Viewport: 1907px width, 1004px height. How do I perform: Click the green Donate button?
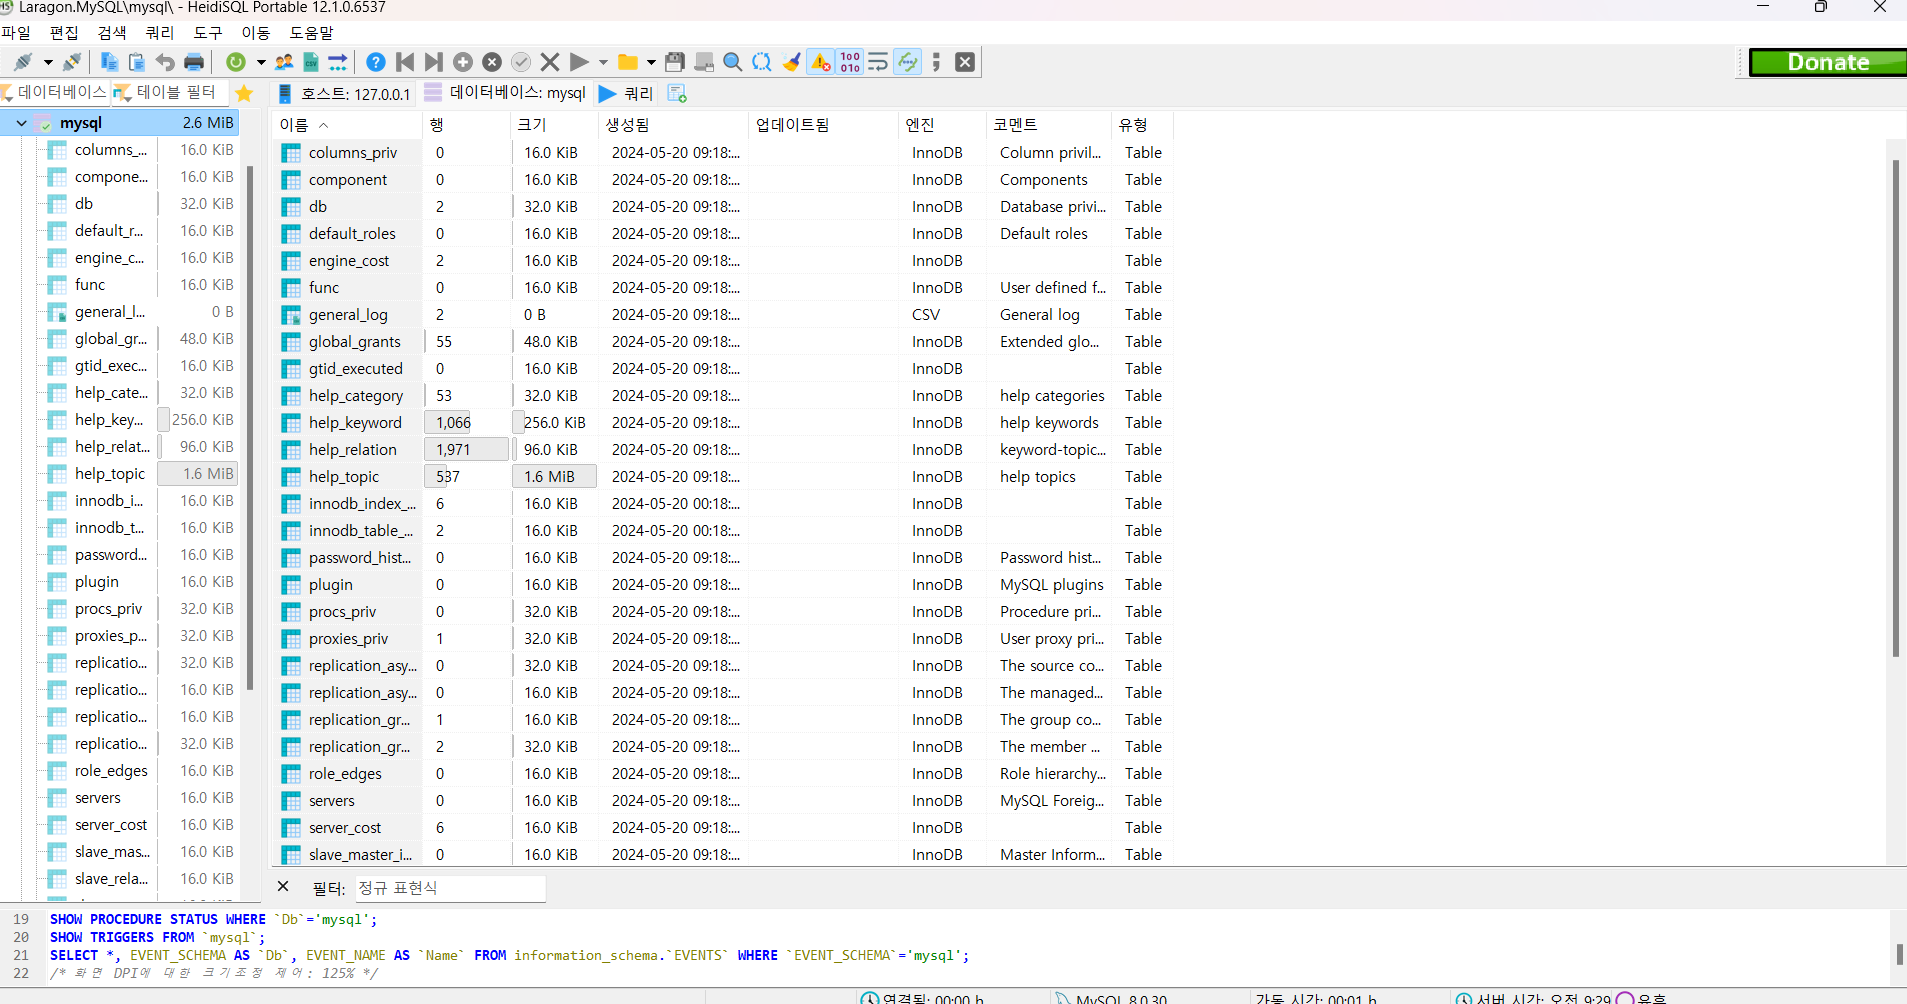click(x=1828, y=62)
